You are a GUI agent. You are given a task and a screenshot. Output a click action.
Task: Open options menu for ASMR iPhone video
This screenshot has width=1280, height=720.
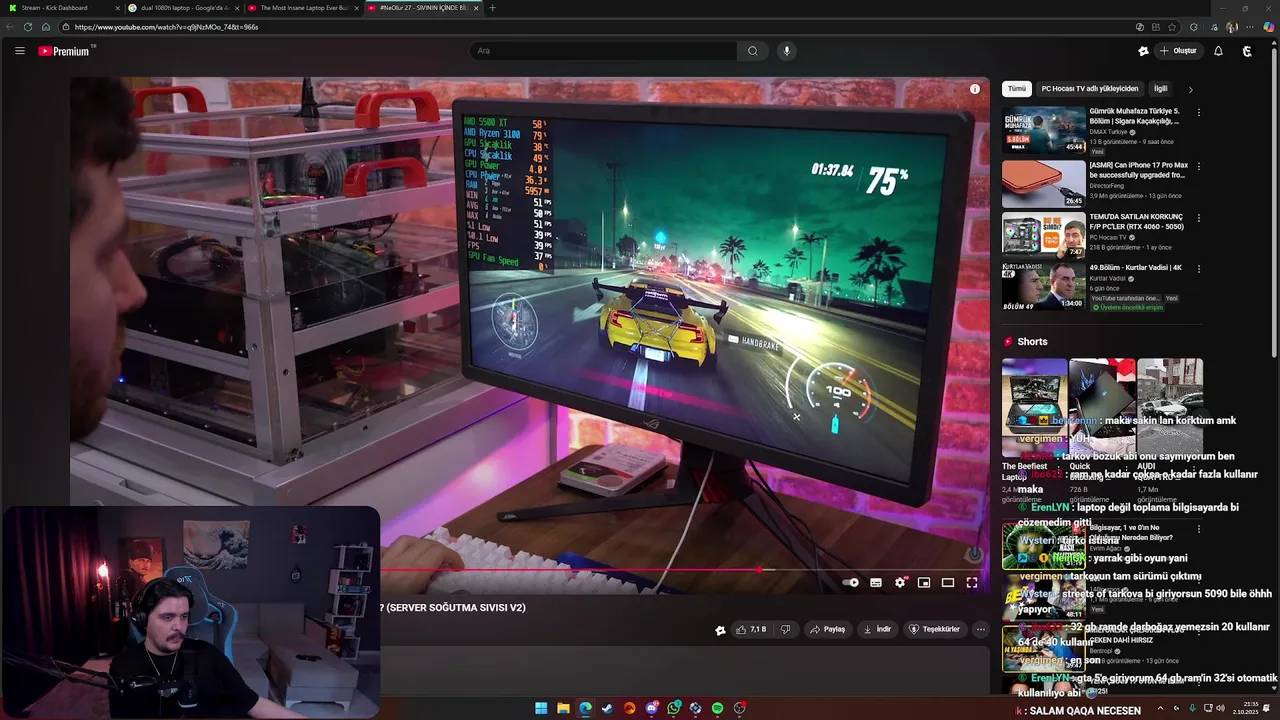(x=1198, y=166)
